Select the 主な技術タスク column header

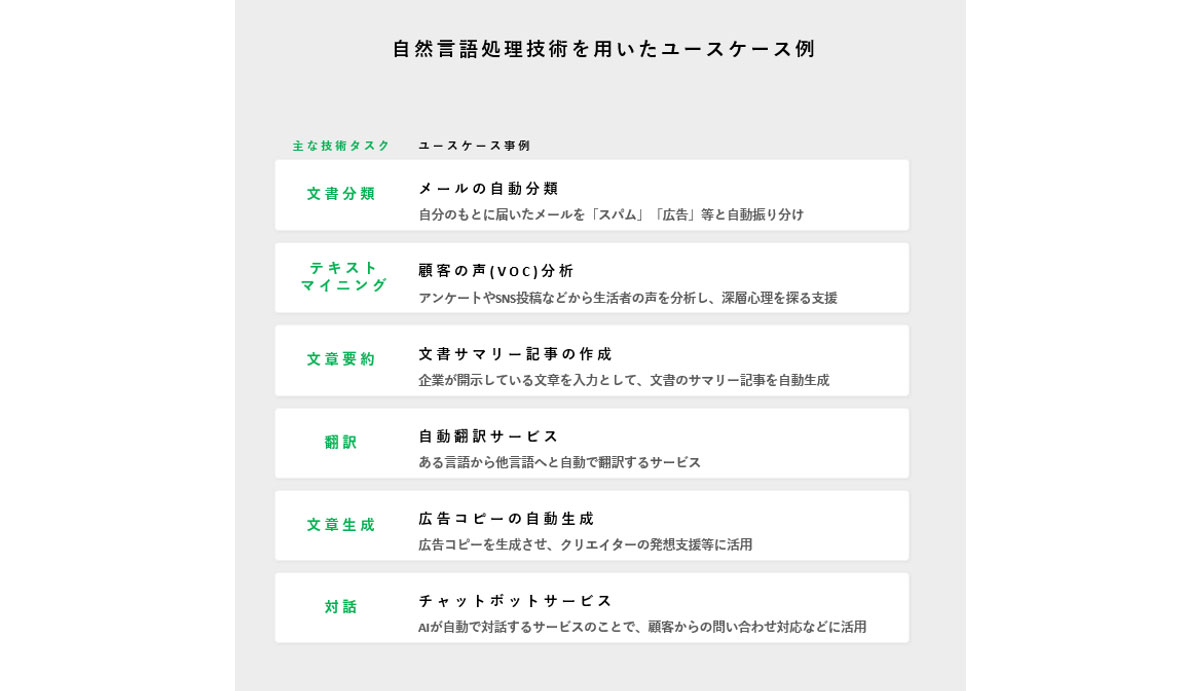[x=341, y=145]
